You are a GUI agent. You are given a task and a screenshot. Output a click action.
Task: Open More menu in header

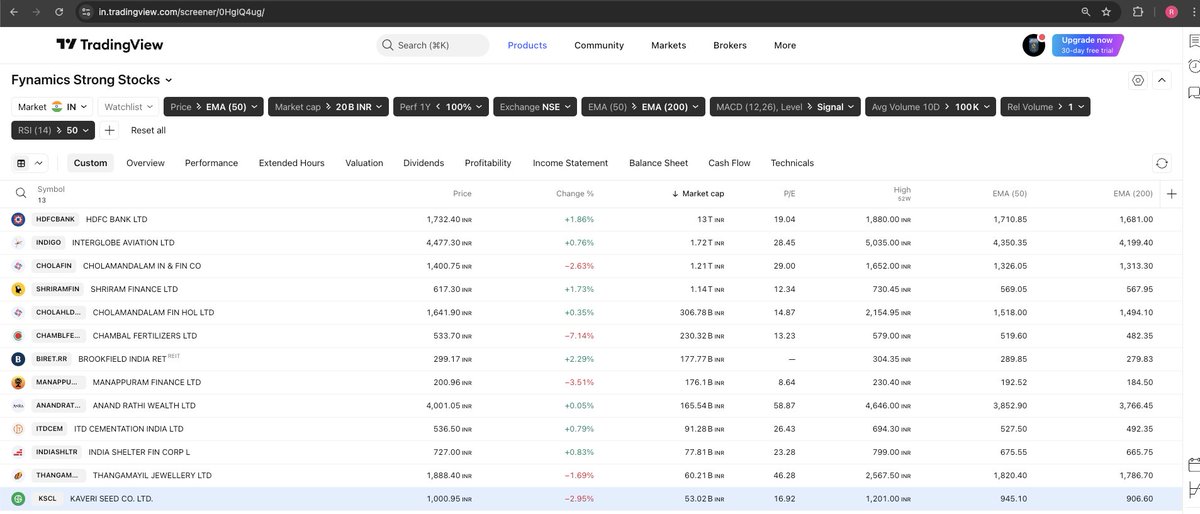coord(785,45)
